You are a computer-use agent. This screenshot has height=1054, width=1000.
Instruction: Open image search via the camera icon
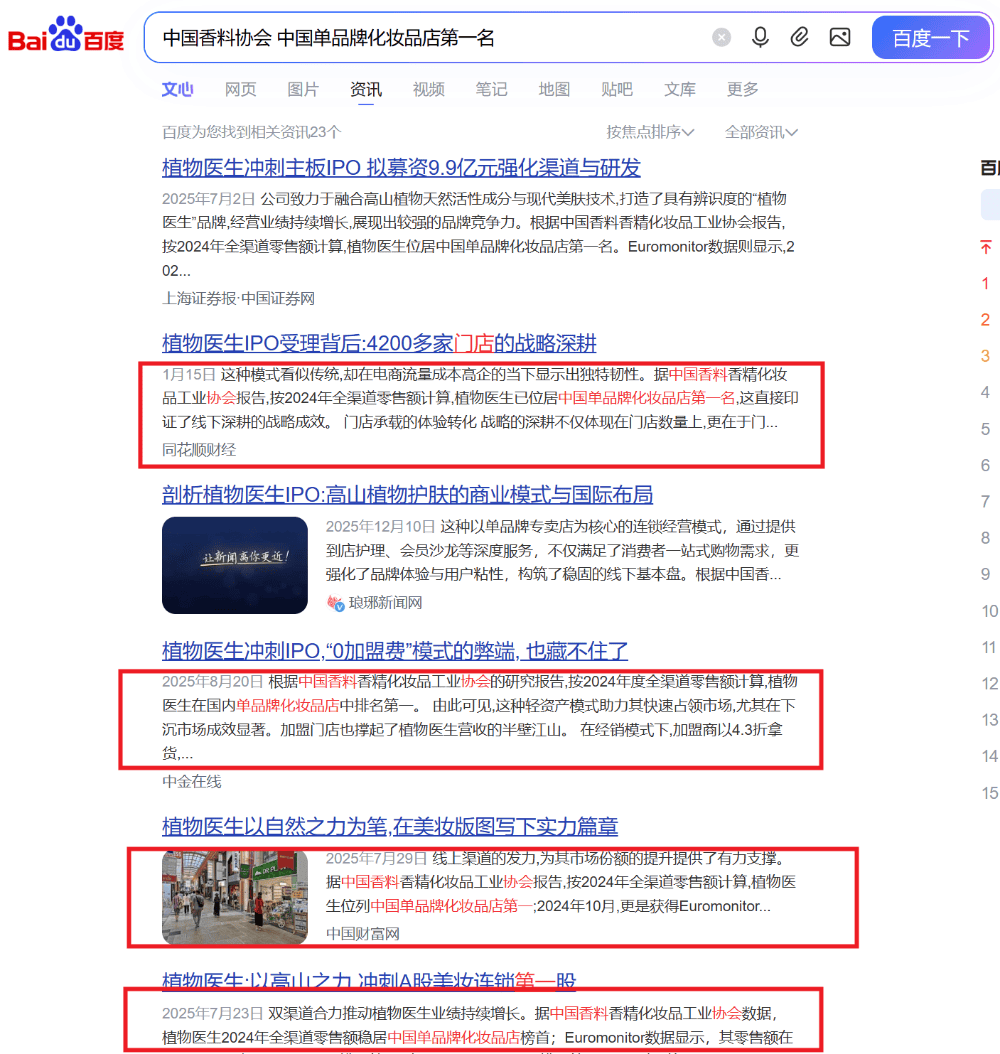(x=839, y=36)
